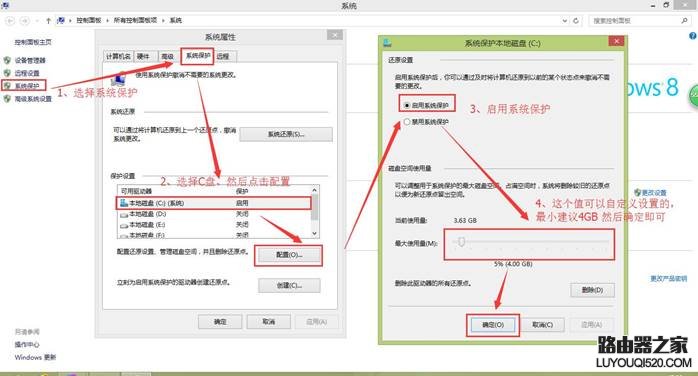Click the 所有控制面板项 breadcrumb

coord(135,20)
